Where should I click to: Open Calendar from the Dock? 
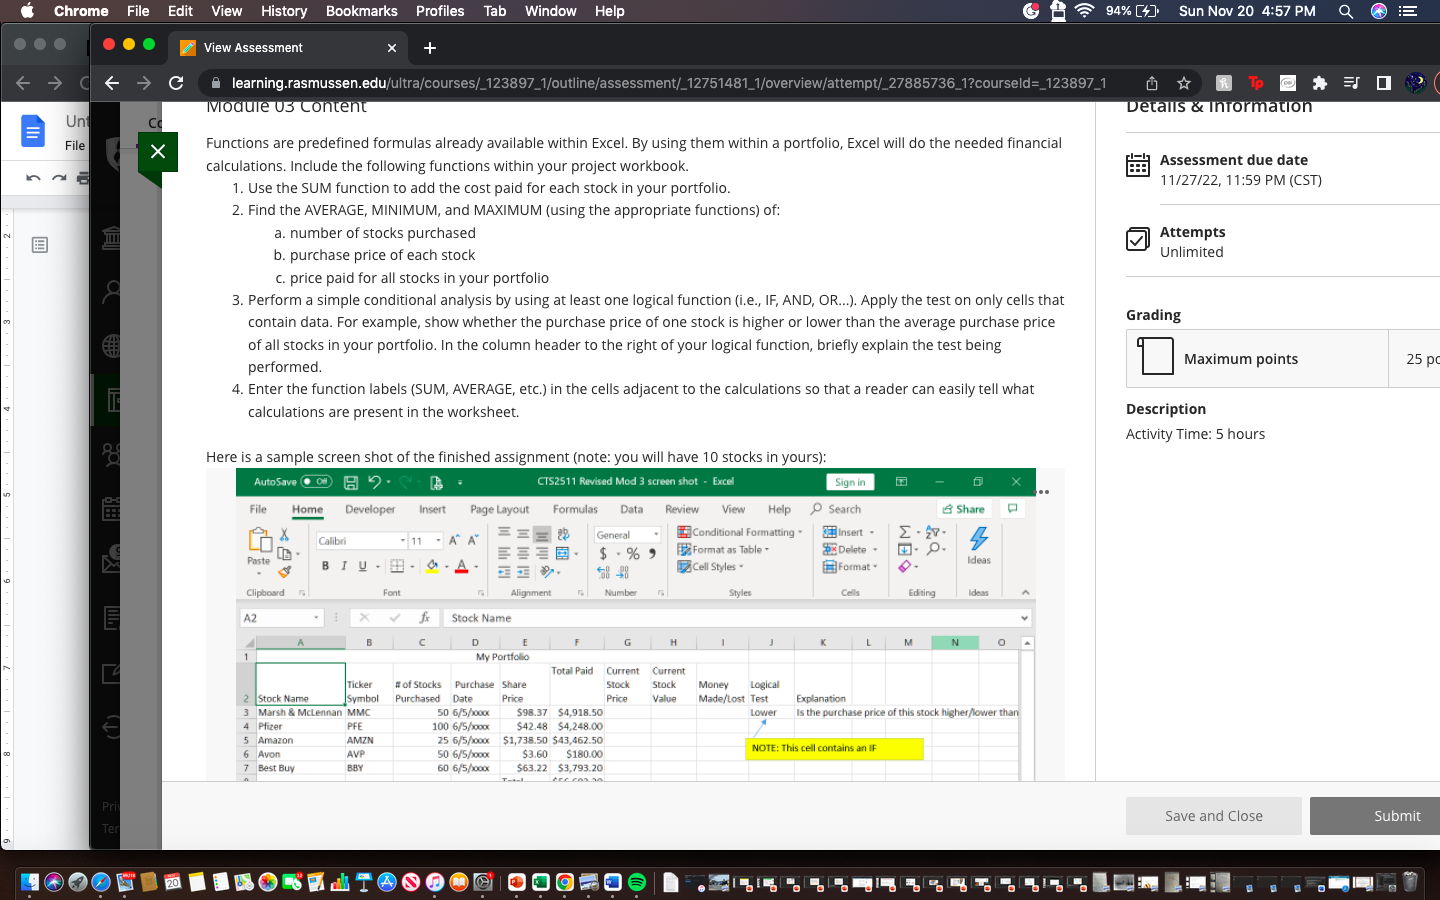click(173, 882)
